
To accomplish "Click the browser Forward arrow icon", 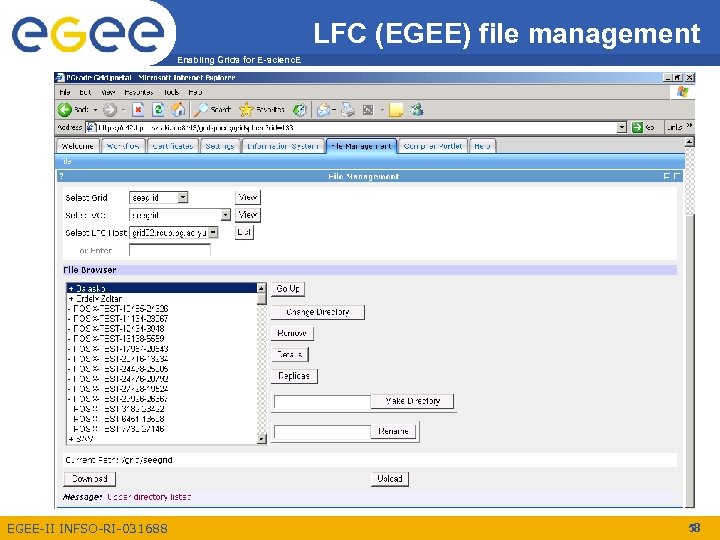I will [x=110, y=110].
